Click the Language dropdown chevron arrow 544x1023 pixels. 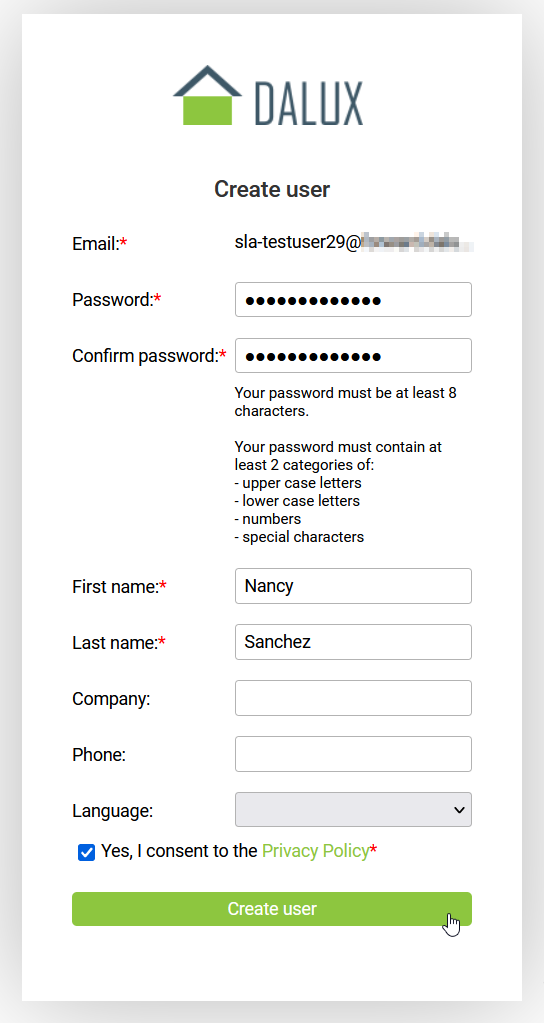click(x=459, y=810)
